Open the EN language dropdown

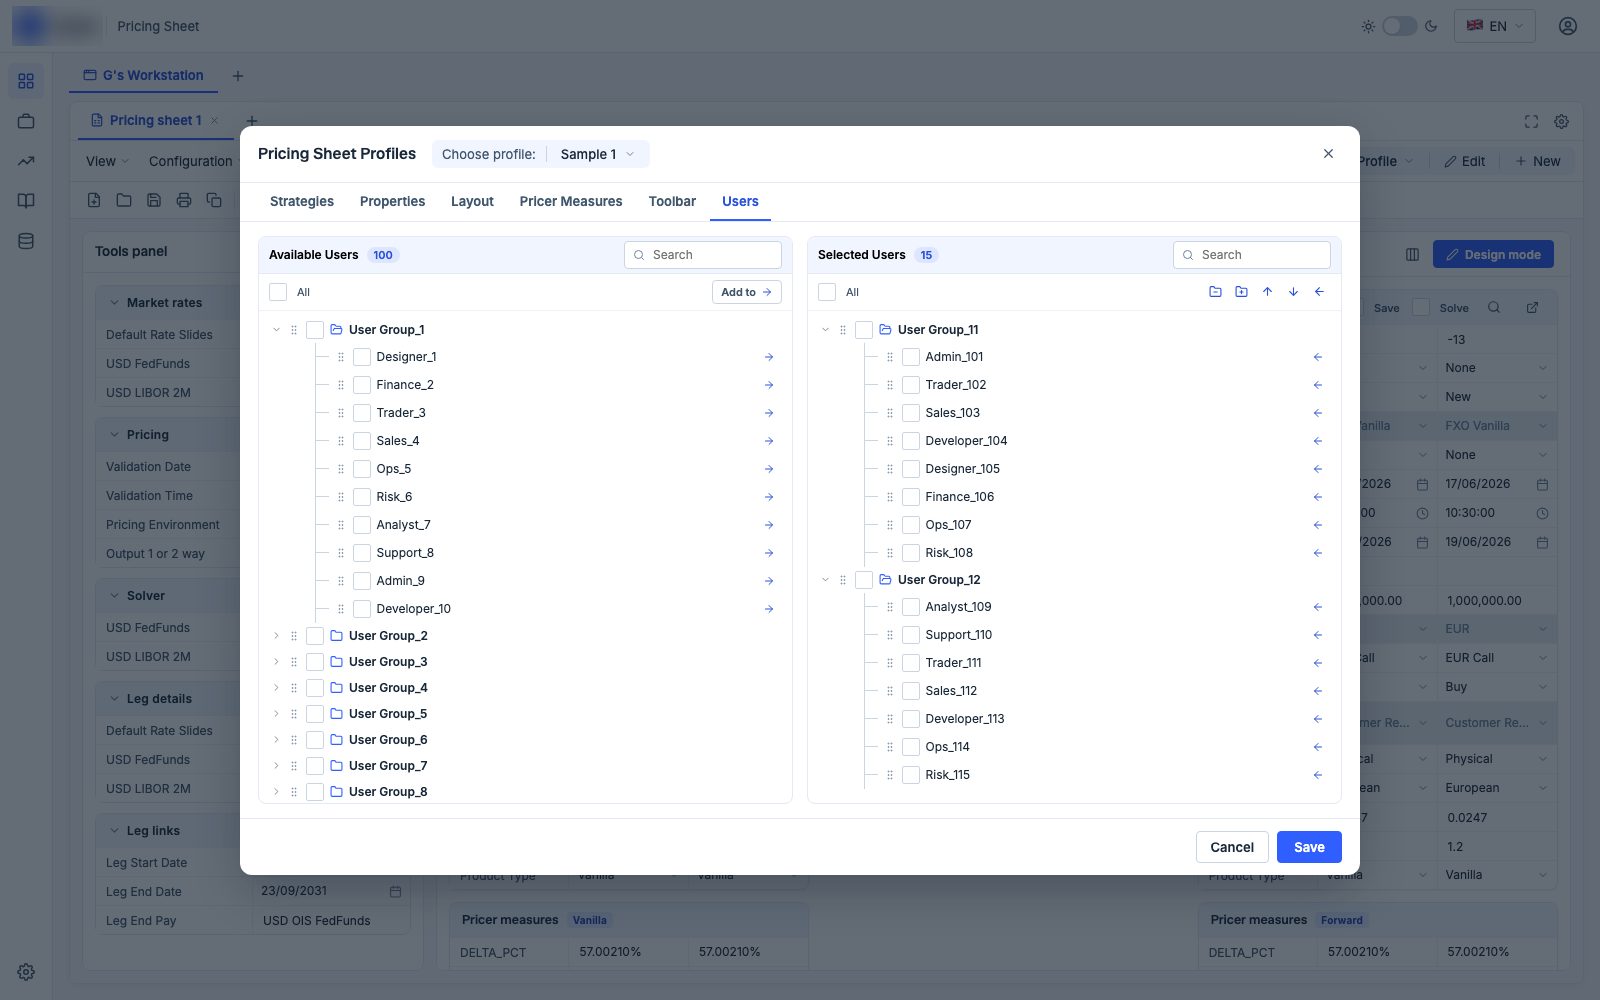point(1494,26)
